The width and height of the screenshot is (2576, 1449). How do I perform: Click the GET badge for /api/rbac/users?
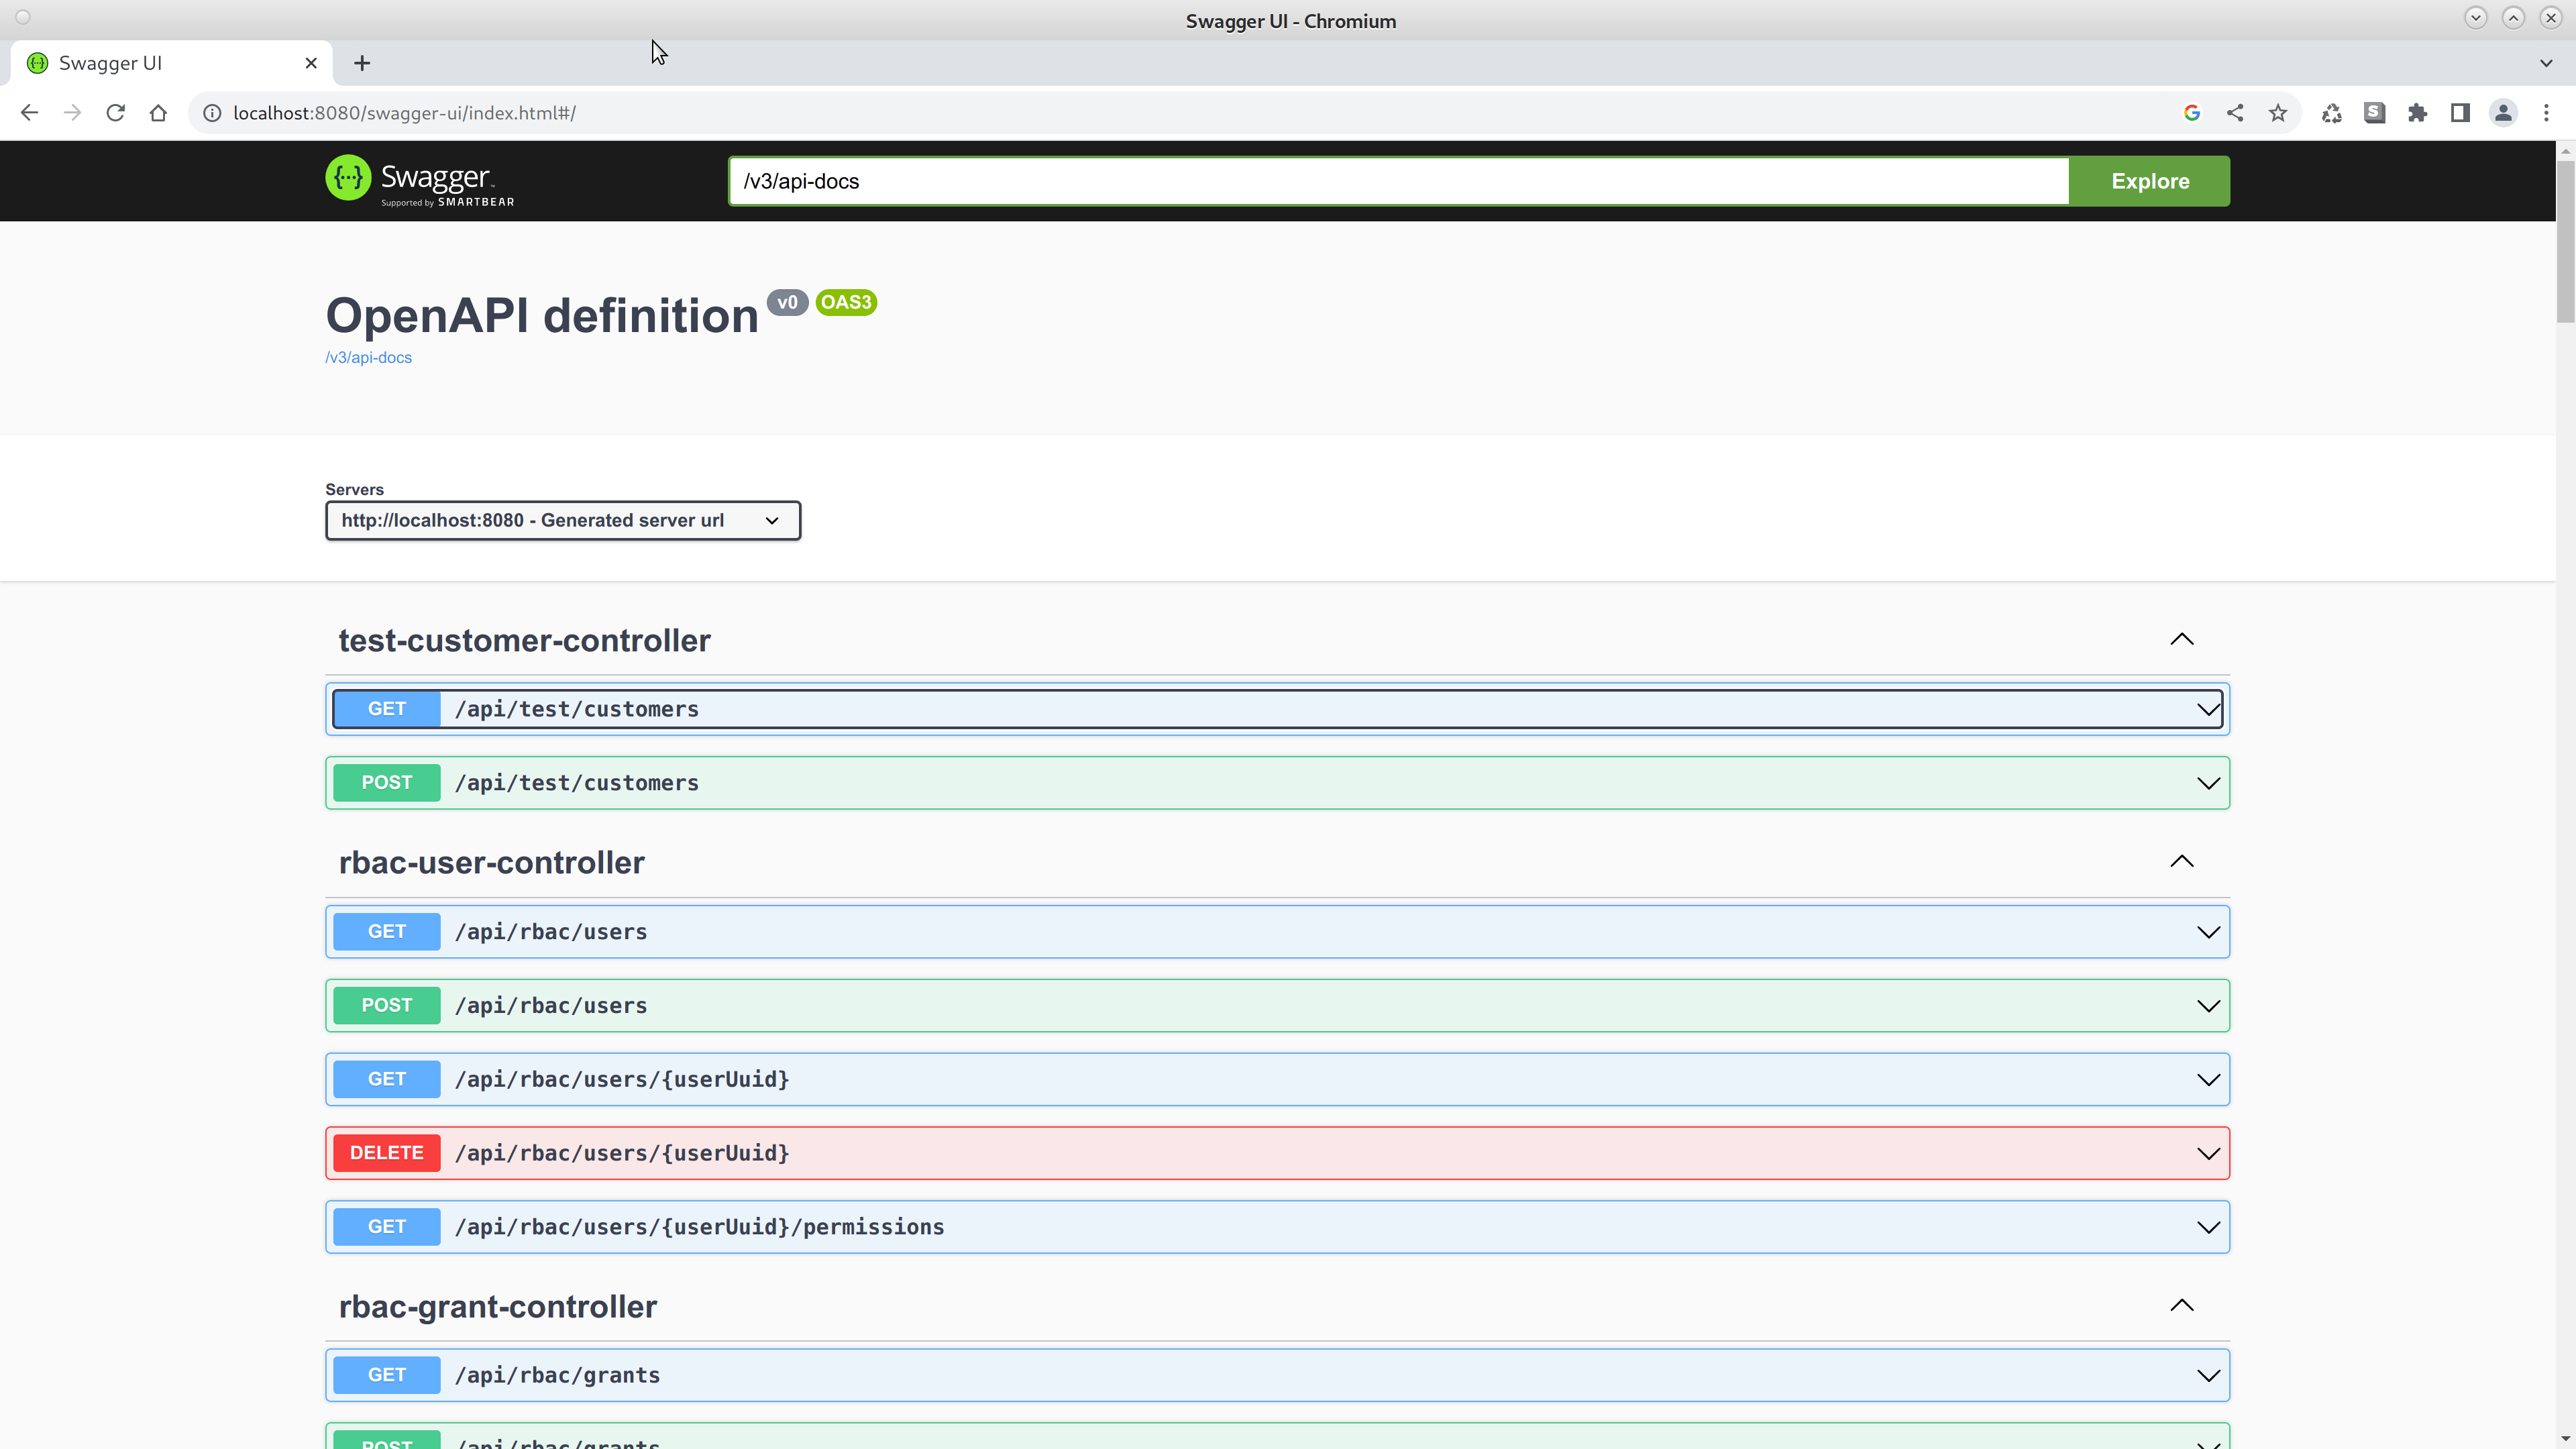point(387,932)
